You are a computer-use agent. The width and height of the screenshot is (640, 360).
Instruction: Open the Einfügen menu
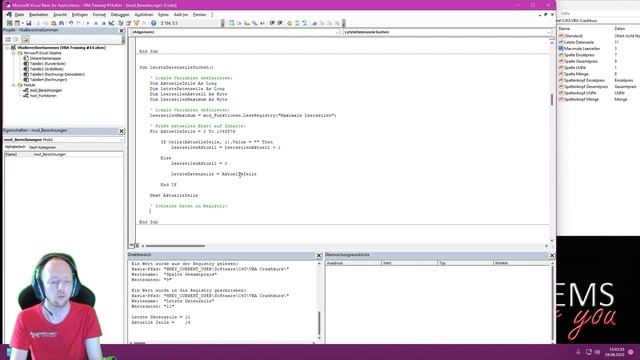click(x=80, y=15)
